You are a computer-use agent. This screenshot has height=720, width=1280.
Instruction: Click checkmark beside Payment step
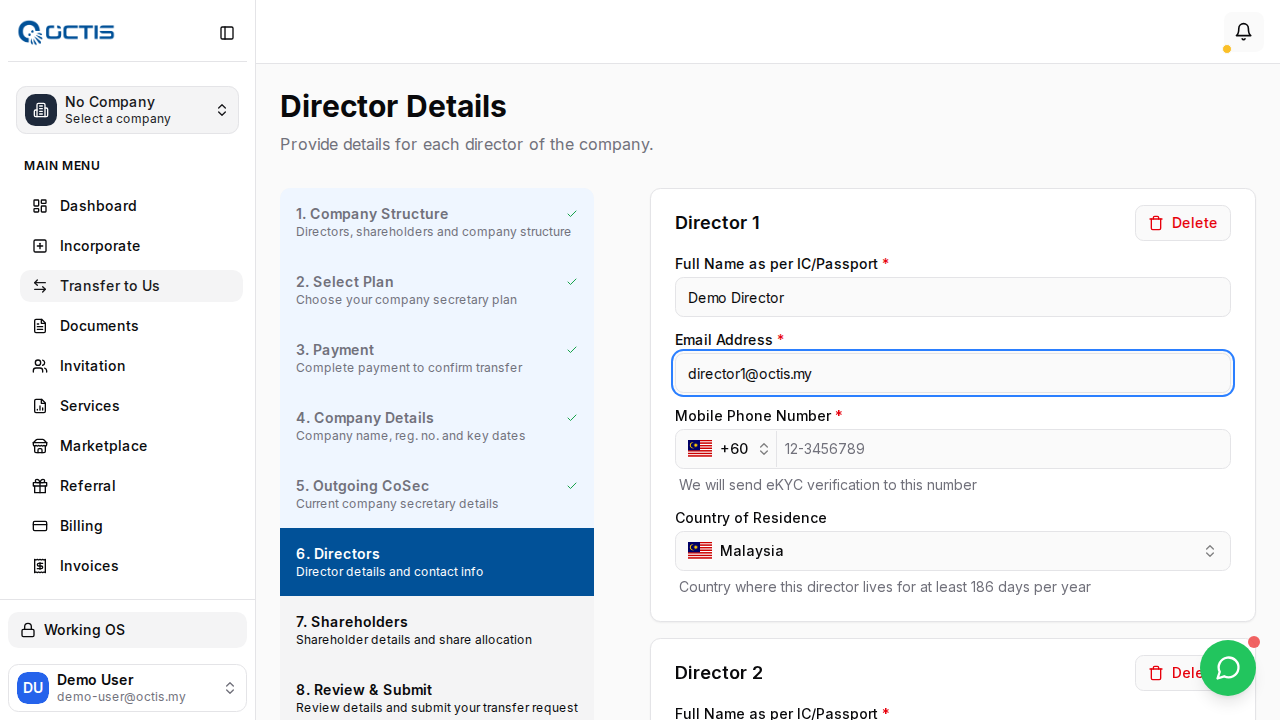click(x=572, y=350)
